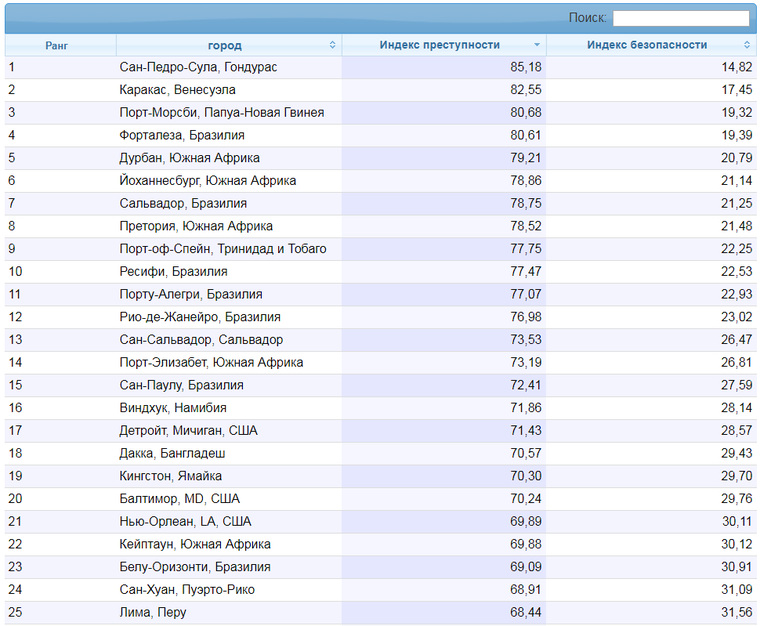Select the Дурбан, Южная Африка cell
Viewport: 760px width, 626px height.
[229, 158]
